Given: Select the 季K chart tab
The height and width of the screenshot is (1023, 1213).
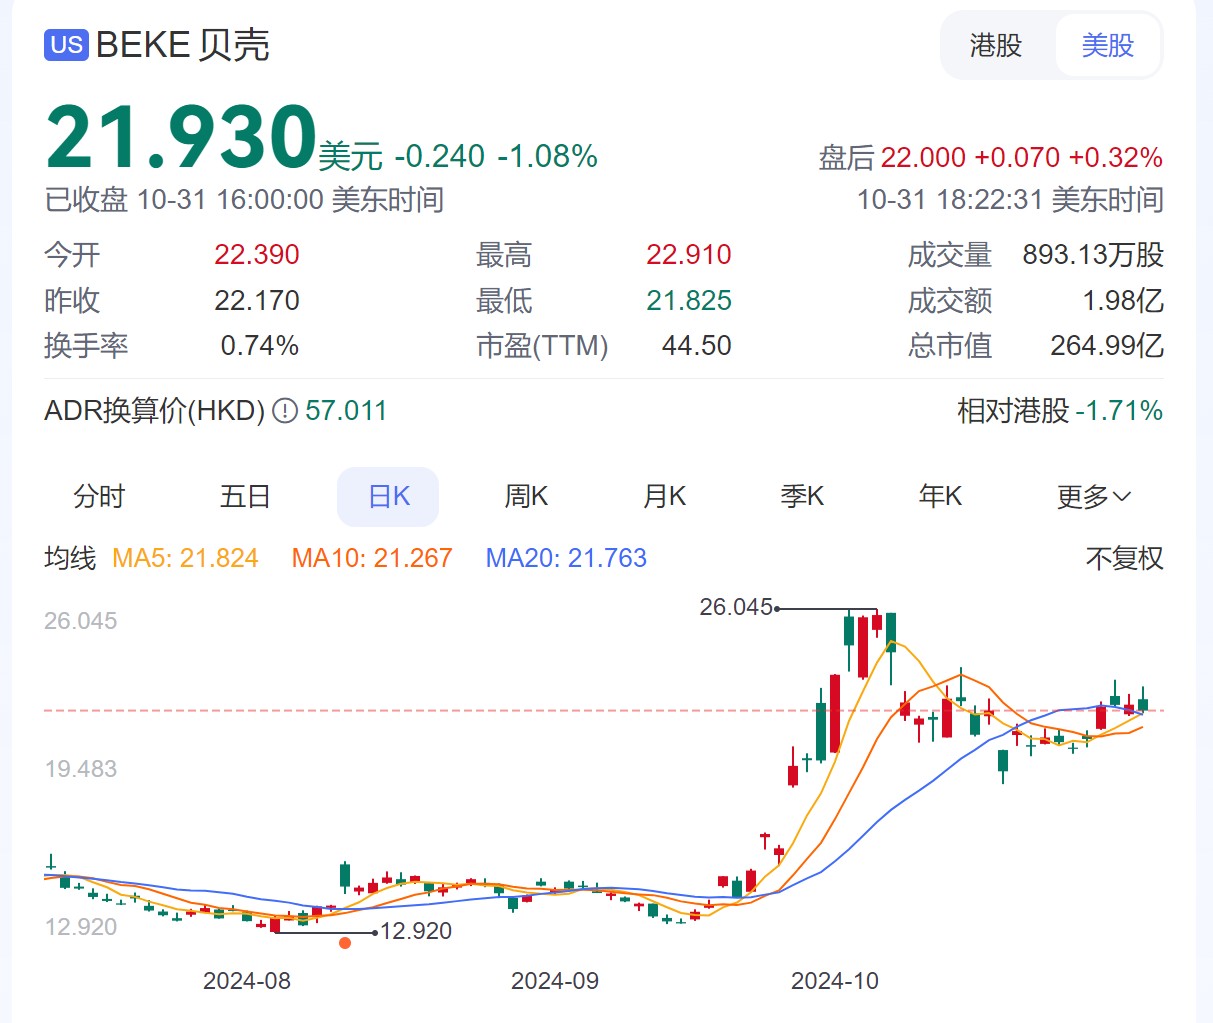Looking at the screenshot, I should 802,497.
